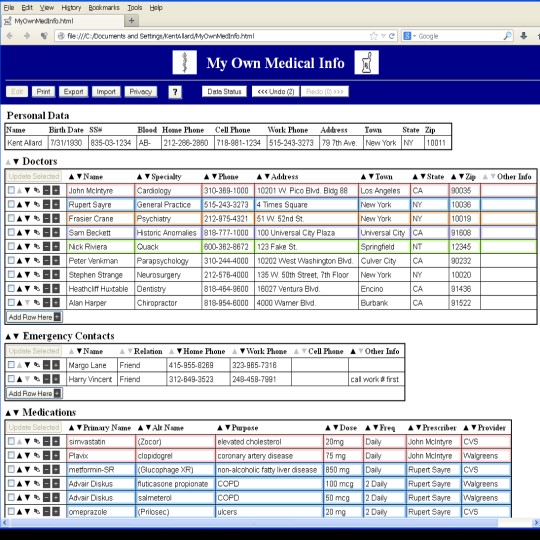Delete the Plavix row with minus icon
The height and width of the screenshot is (540, 540).
tap(46, 455)
